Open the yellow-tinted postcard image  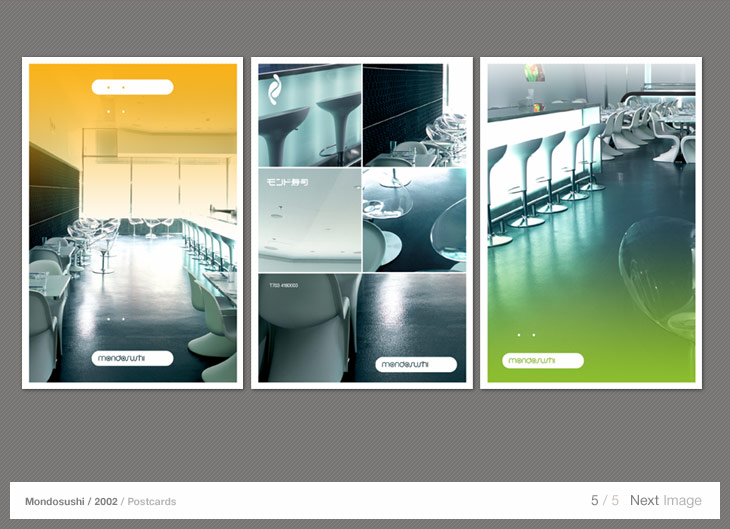coord(133,222)
